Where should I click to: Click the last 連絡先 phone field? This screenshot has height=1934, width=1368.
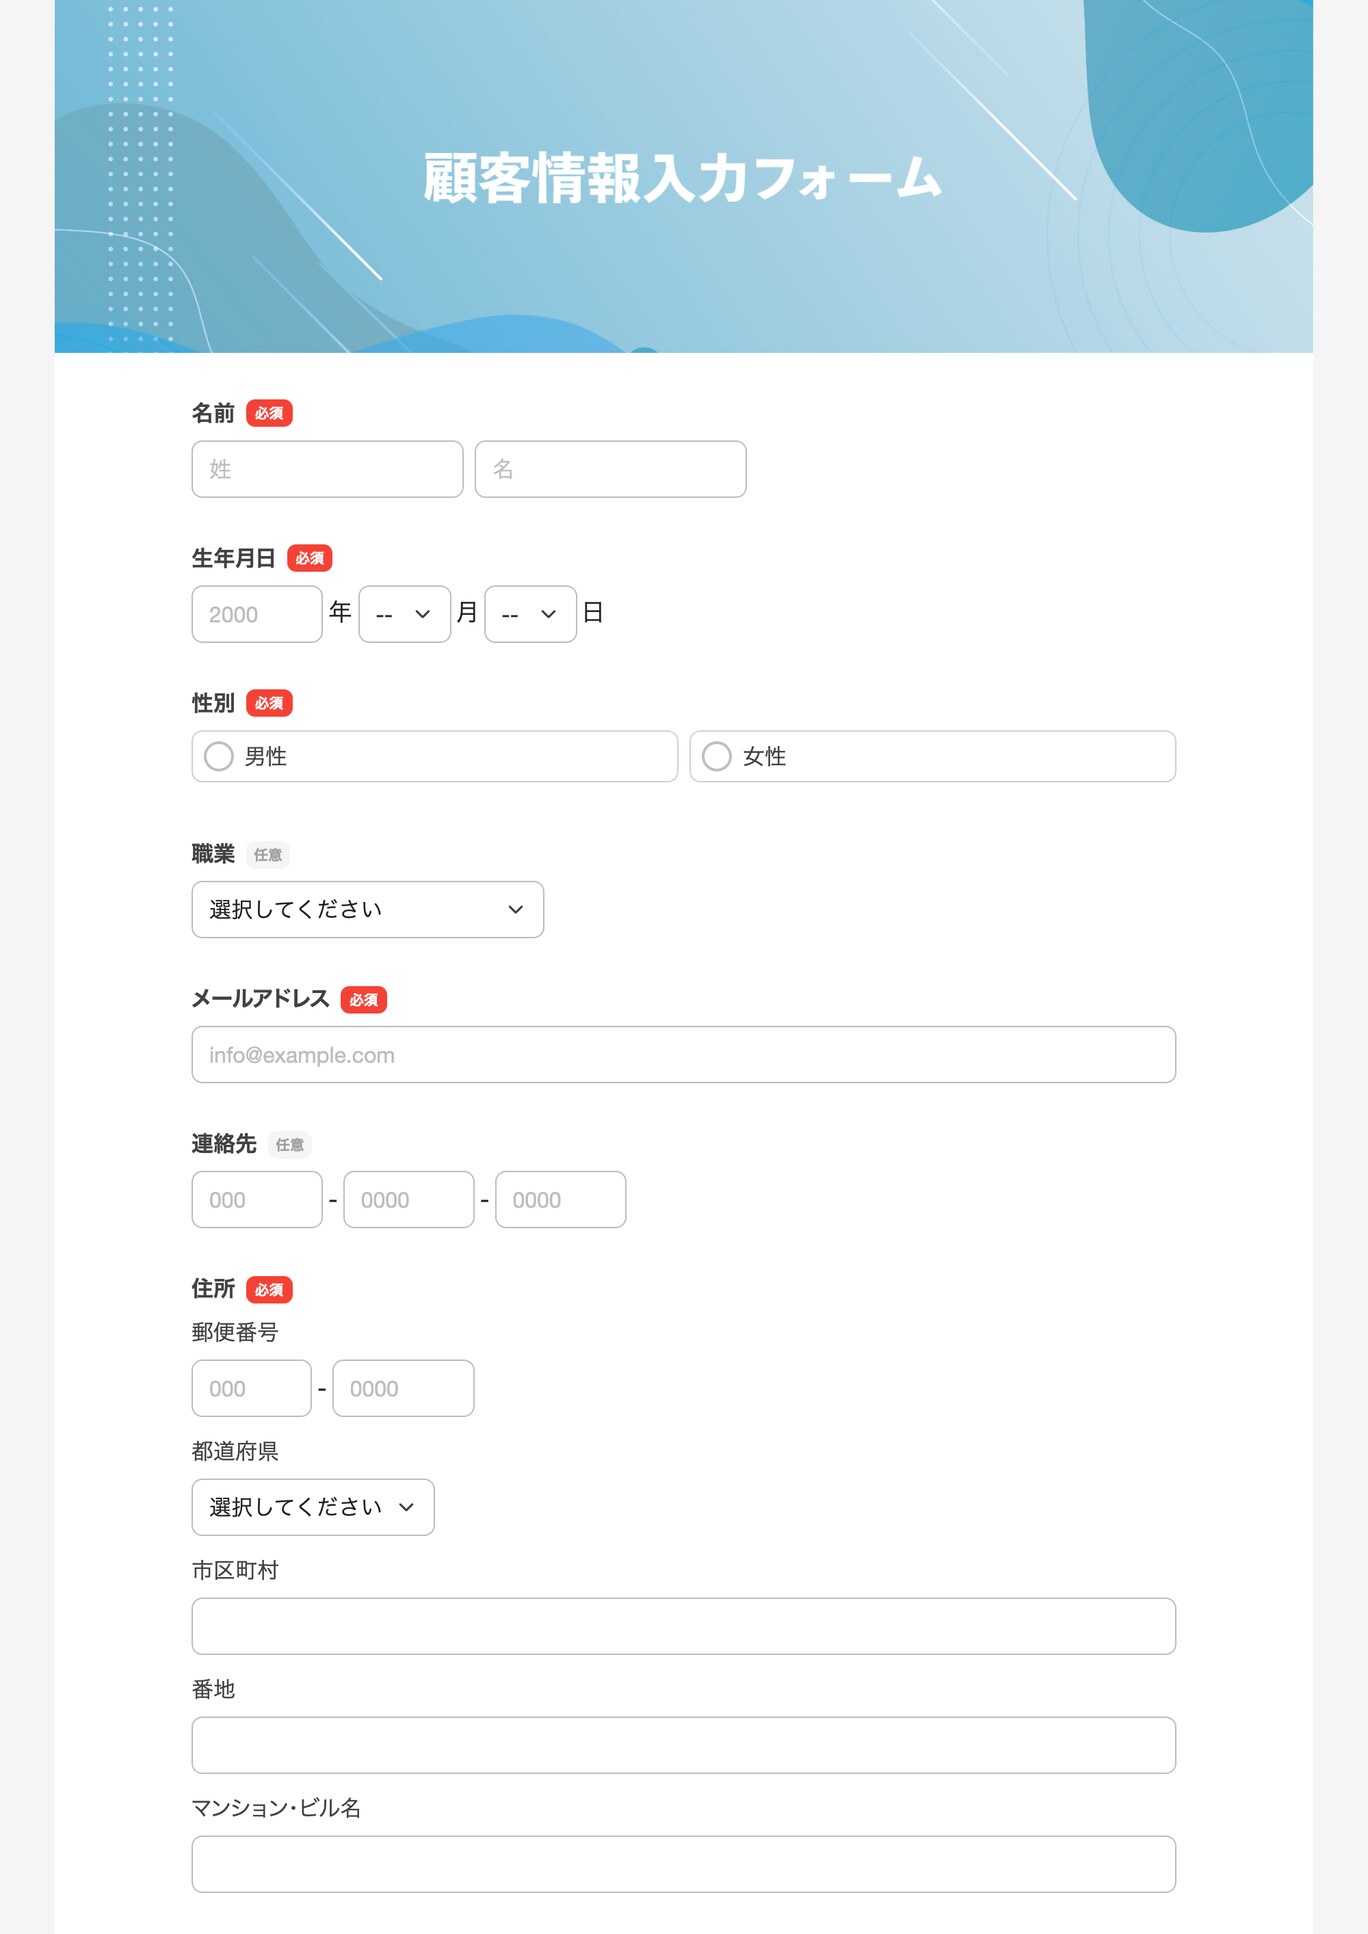[561, 1199]
